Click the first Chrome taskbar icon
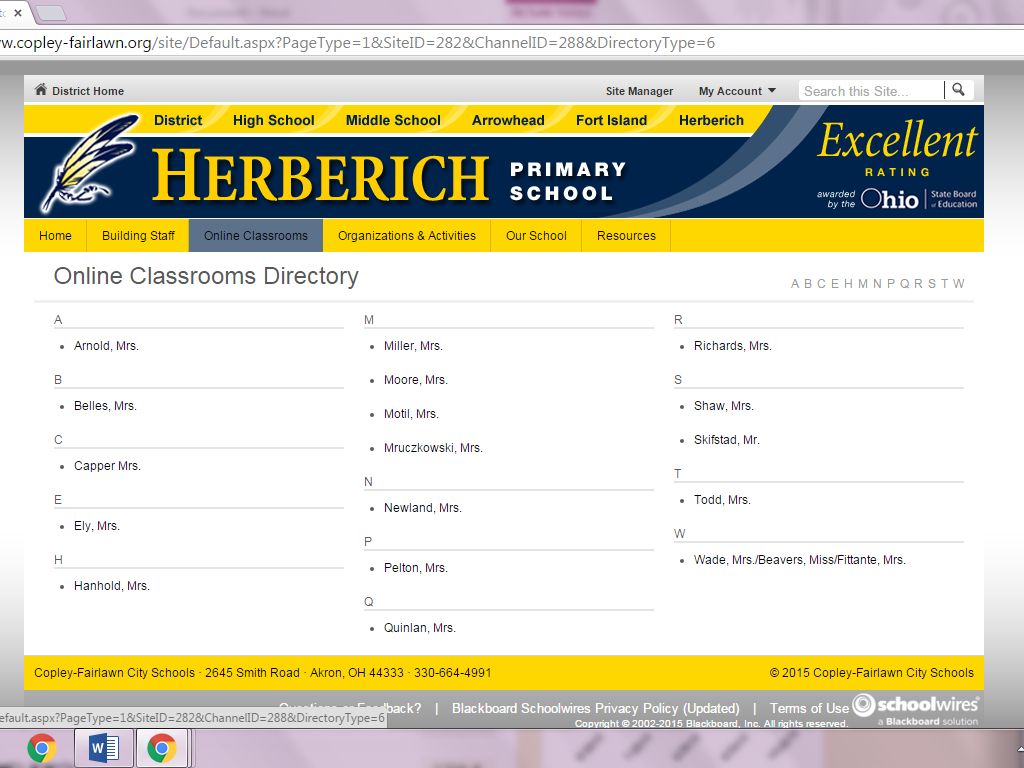This screenshot has height=768, width=1024. 41,748
